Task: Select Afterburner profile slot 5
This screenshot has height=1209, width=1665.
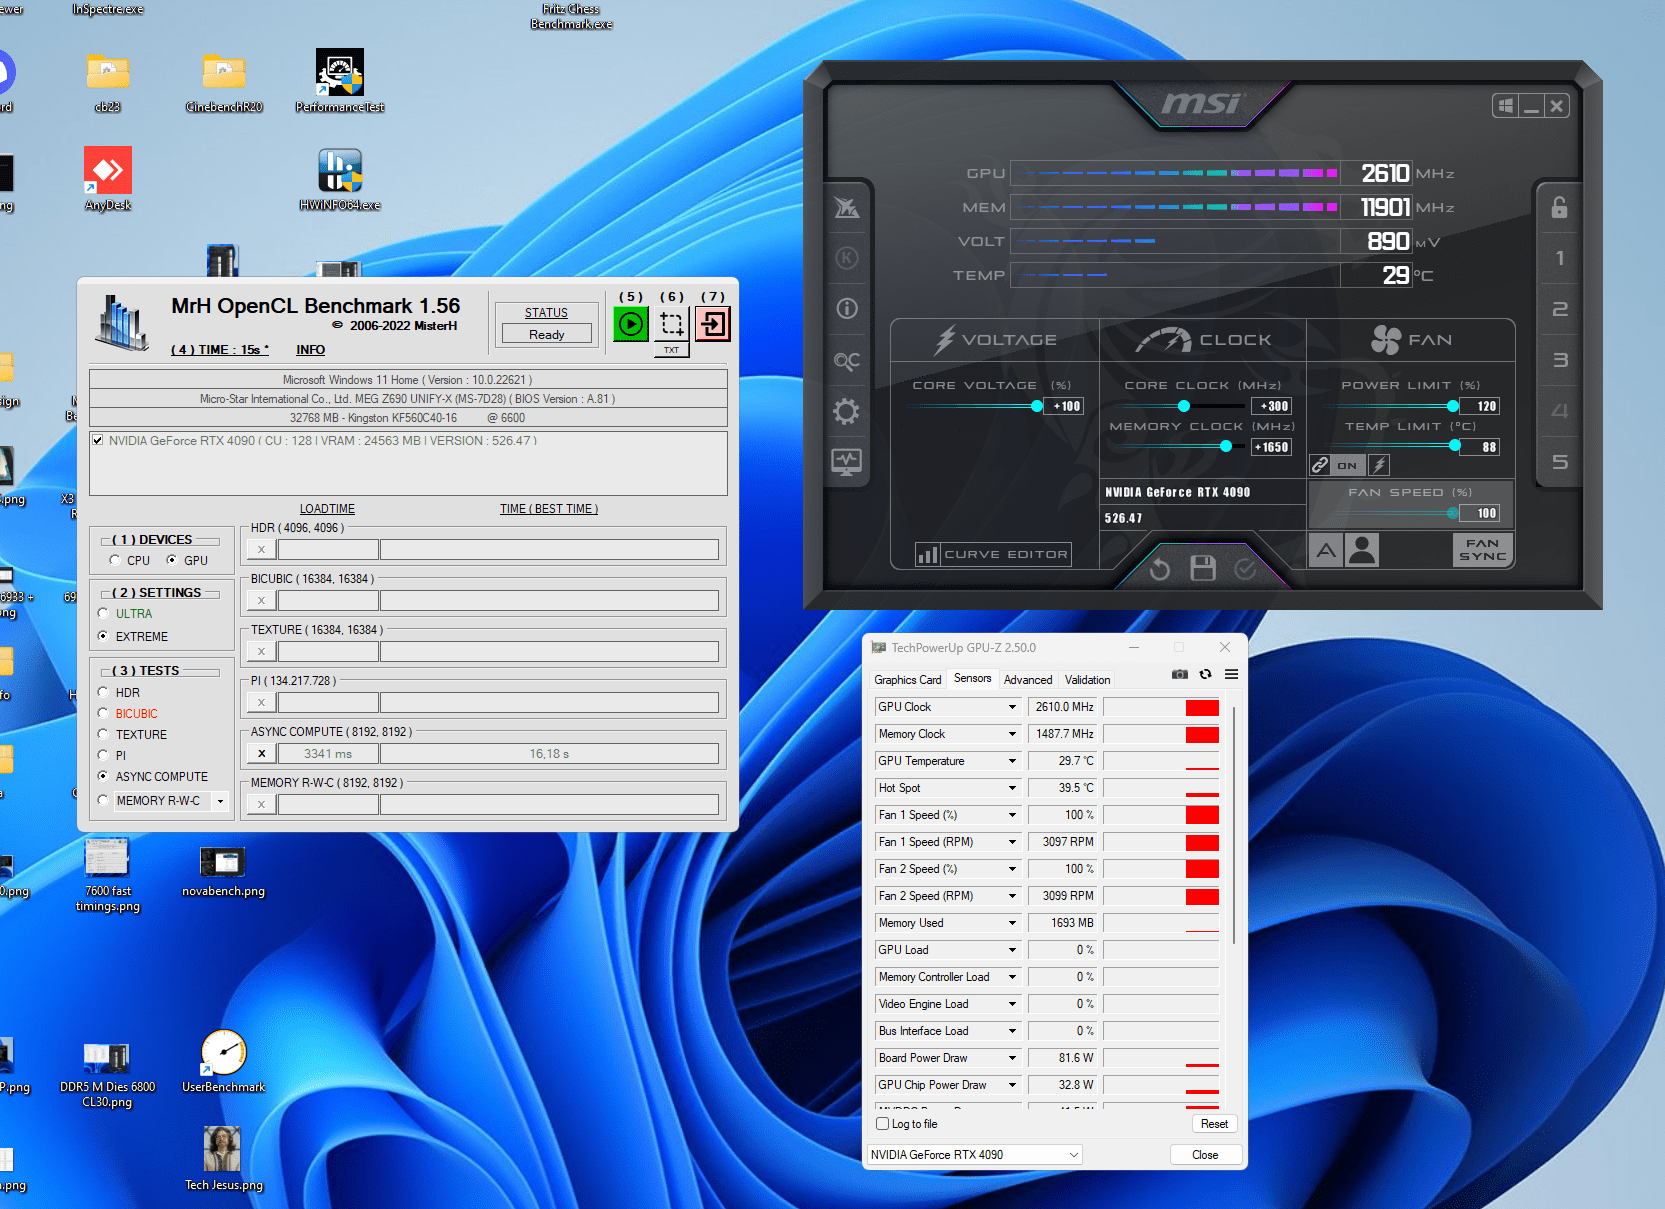Action: click(1559, 462)
